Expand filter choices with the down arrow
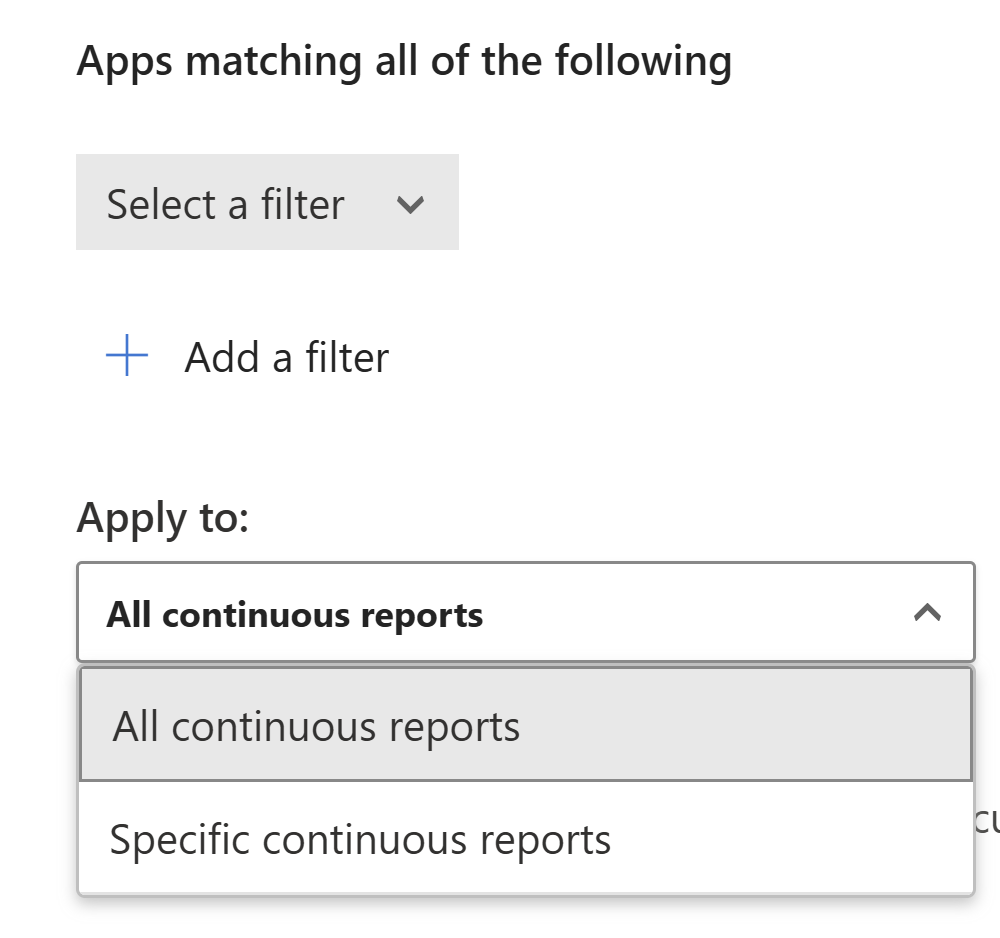Screen dimensions: 1000x938 pos(410,205)
